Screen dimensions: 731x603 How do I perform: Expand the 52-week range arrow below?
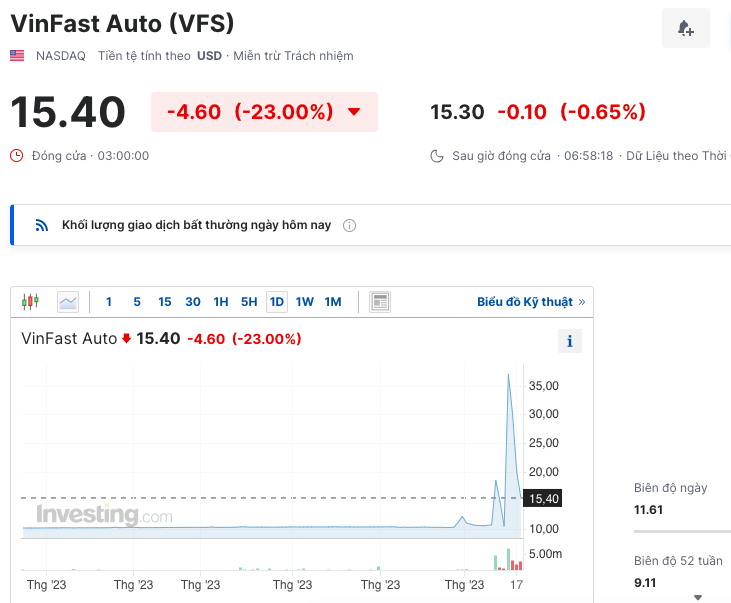(696, 596)
